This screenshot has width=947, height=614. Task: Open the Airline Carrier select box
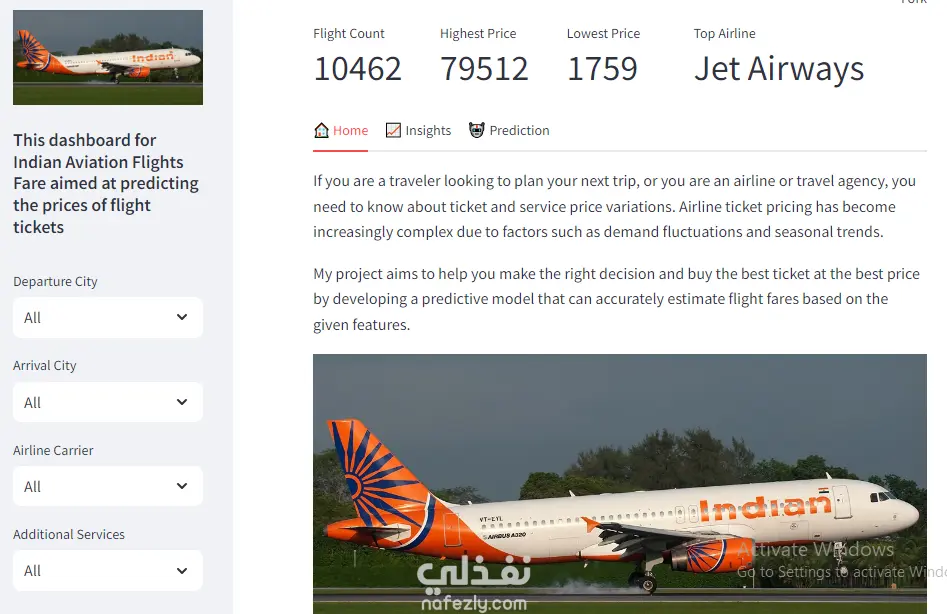click(x=108, y=486)
